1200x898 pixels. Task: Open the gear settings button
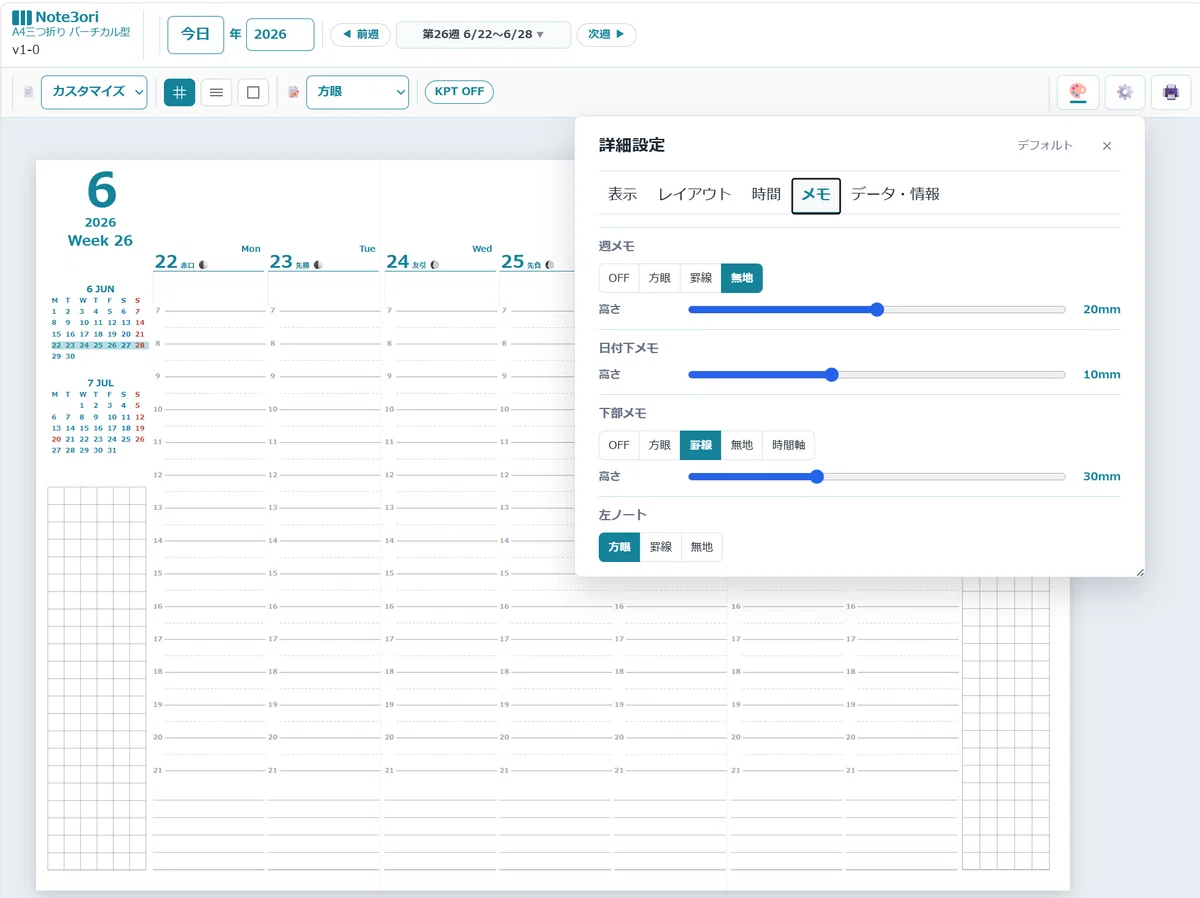point(1125,92)
